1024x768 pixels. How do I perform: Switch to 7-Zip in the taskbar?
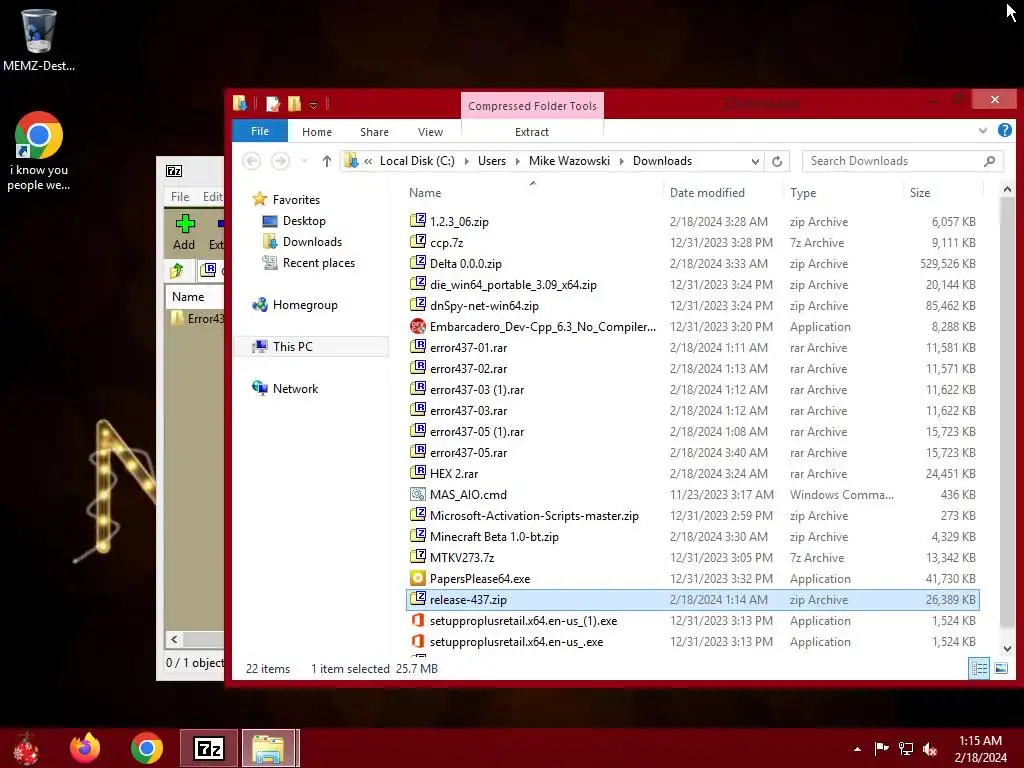coord(208,748)
